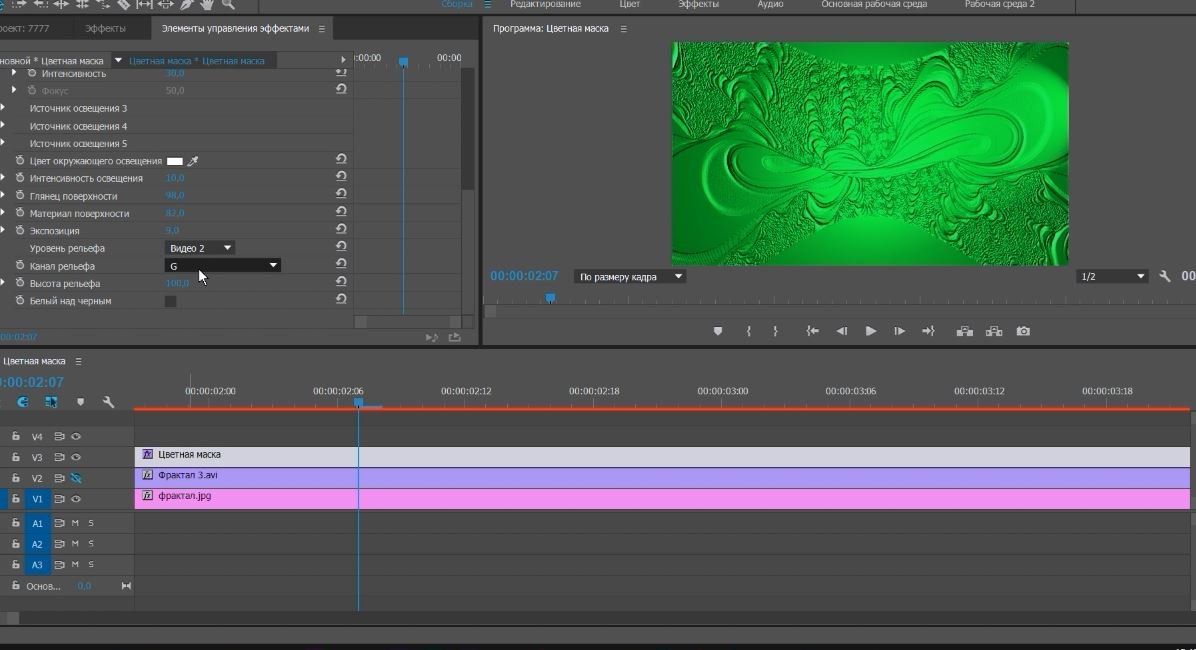Screen dimensions: 1196x650
Task: Click the Add Marker icon in Program monitor
Action: point(717,331)
